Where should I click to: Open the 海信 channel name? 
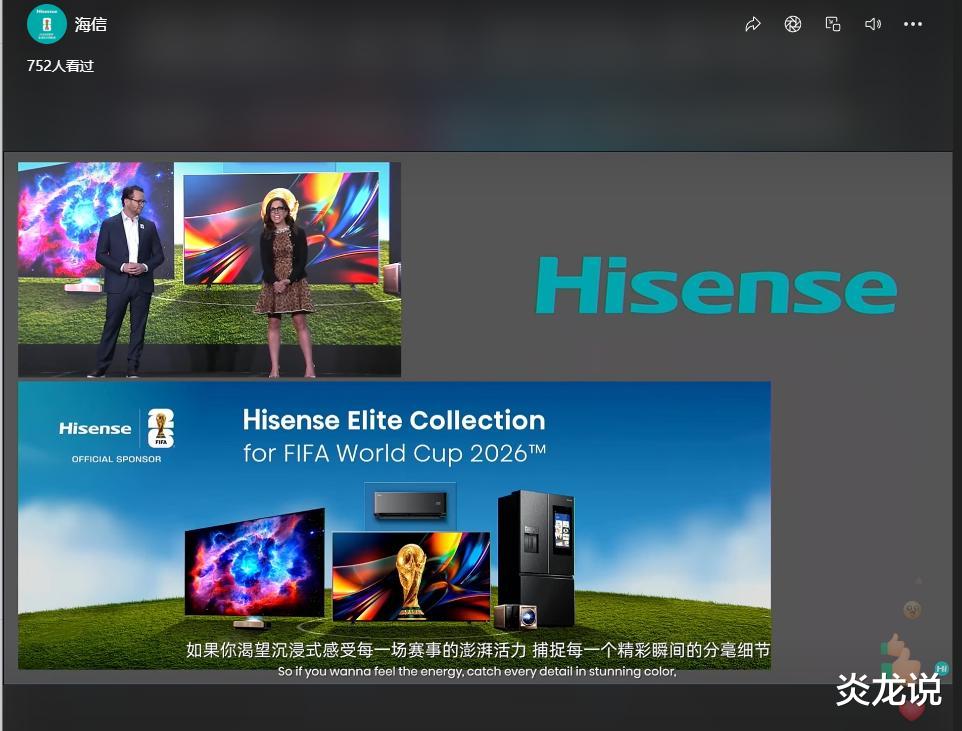(91, 25)
